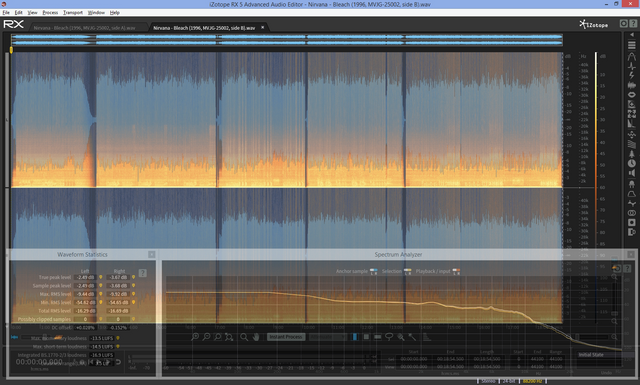Collapse the module sidebar with the arrow

pyautogui.click(x=632, y=35)
